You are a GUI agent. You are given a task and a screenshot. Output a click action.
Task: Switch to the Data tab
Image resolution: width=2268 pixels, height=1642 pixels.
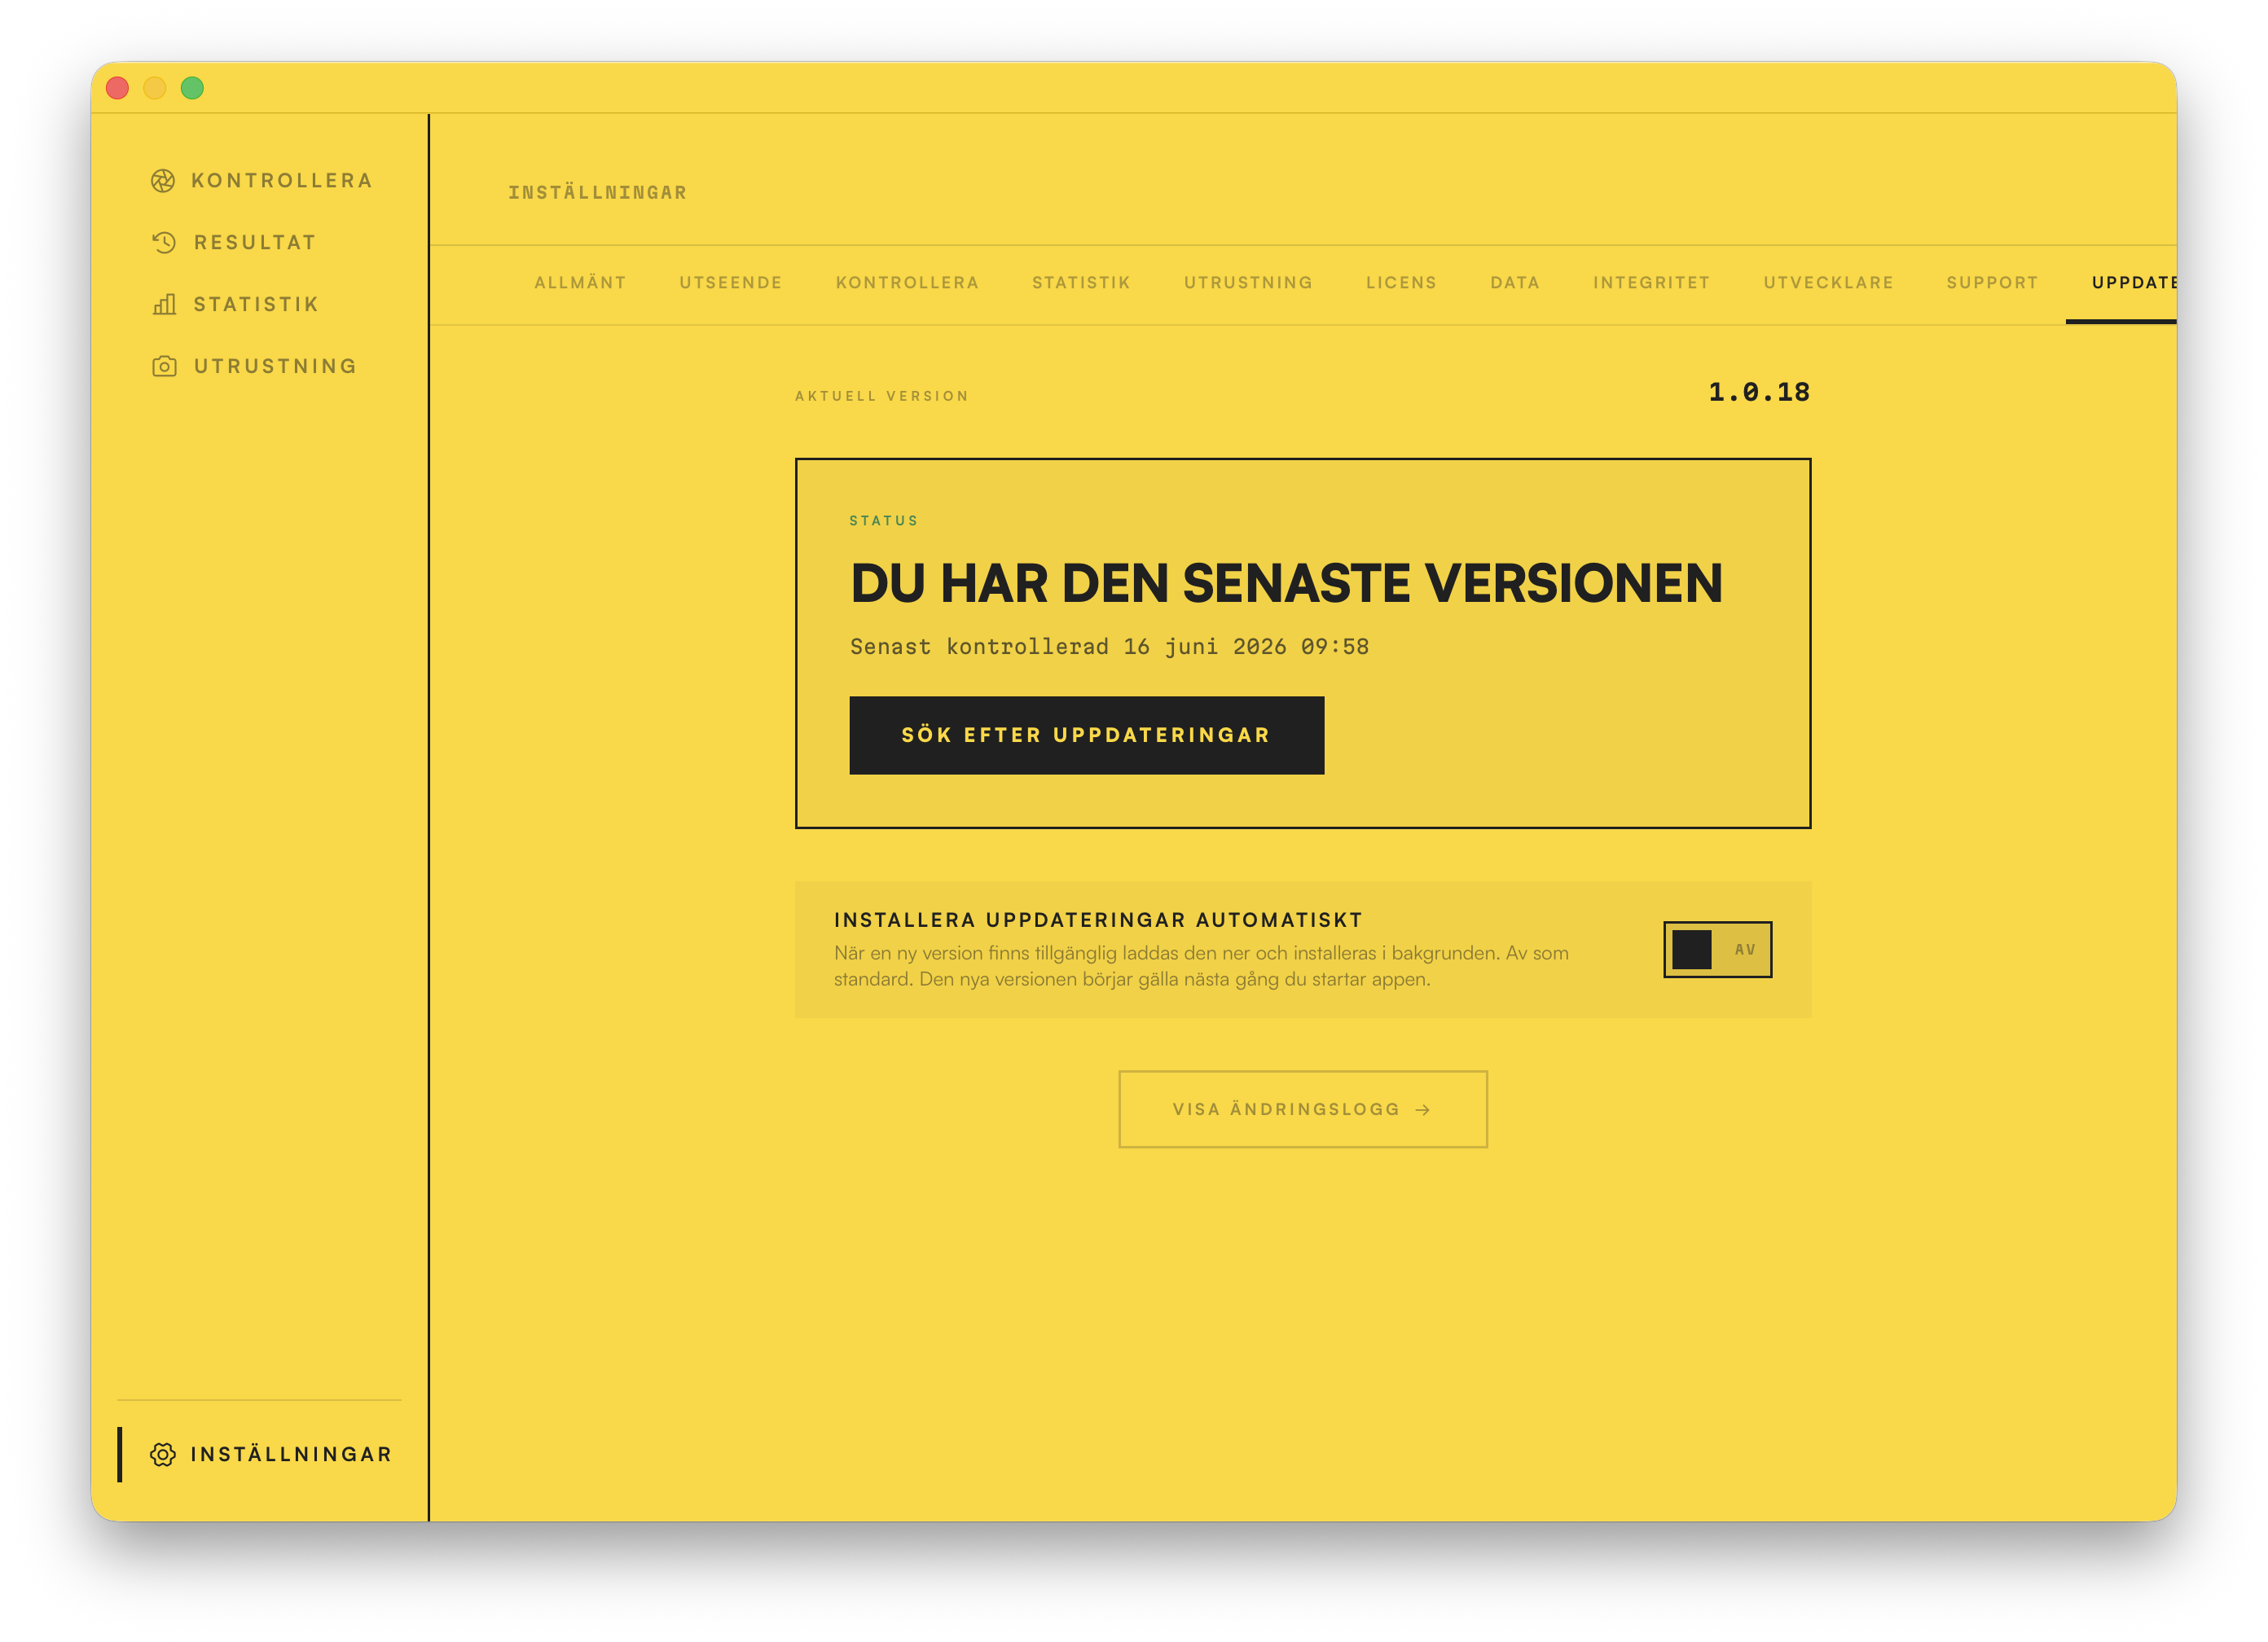pos(1515,283)
